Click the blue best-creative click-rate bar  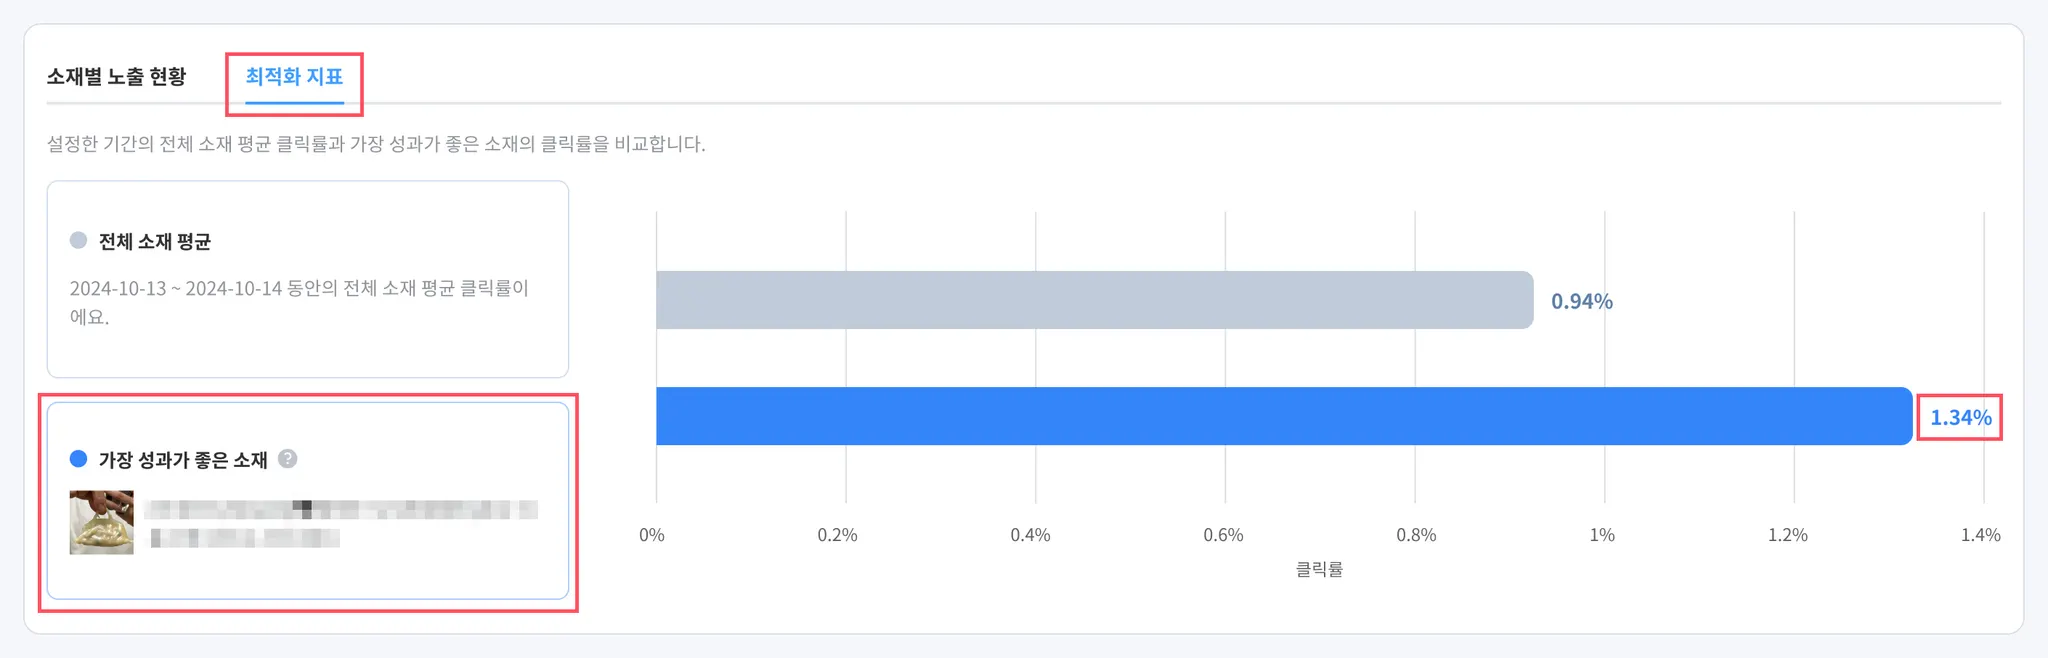1283,416
